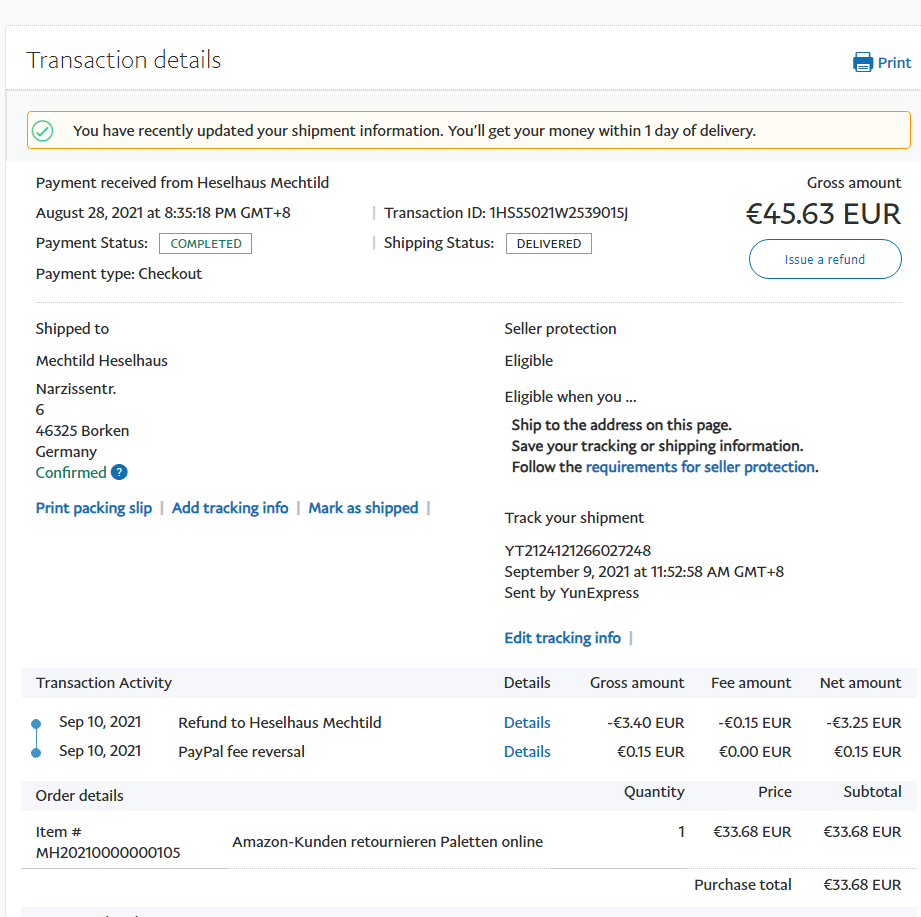Click tracking number YT2124121266027248

click(x=577, y=551)
